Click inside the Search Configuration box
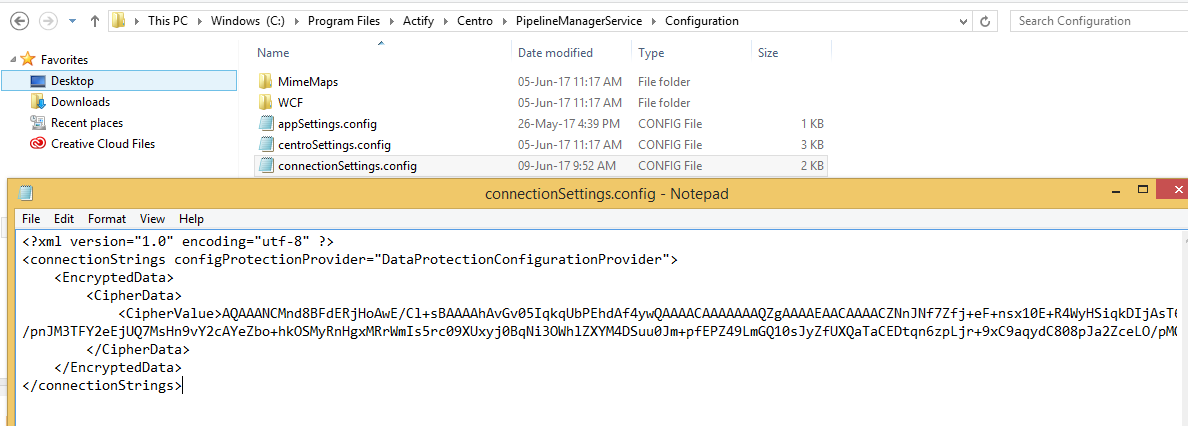 click(1095, 21)
